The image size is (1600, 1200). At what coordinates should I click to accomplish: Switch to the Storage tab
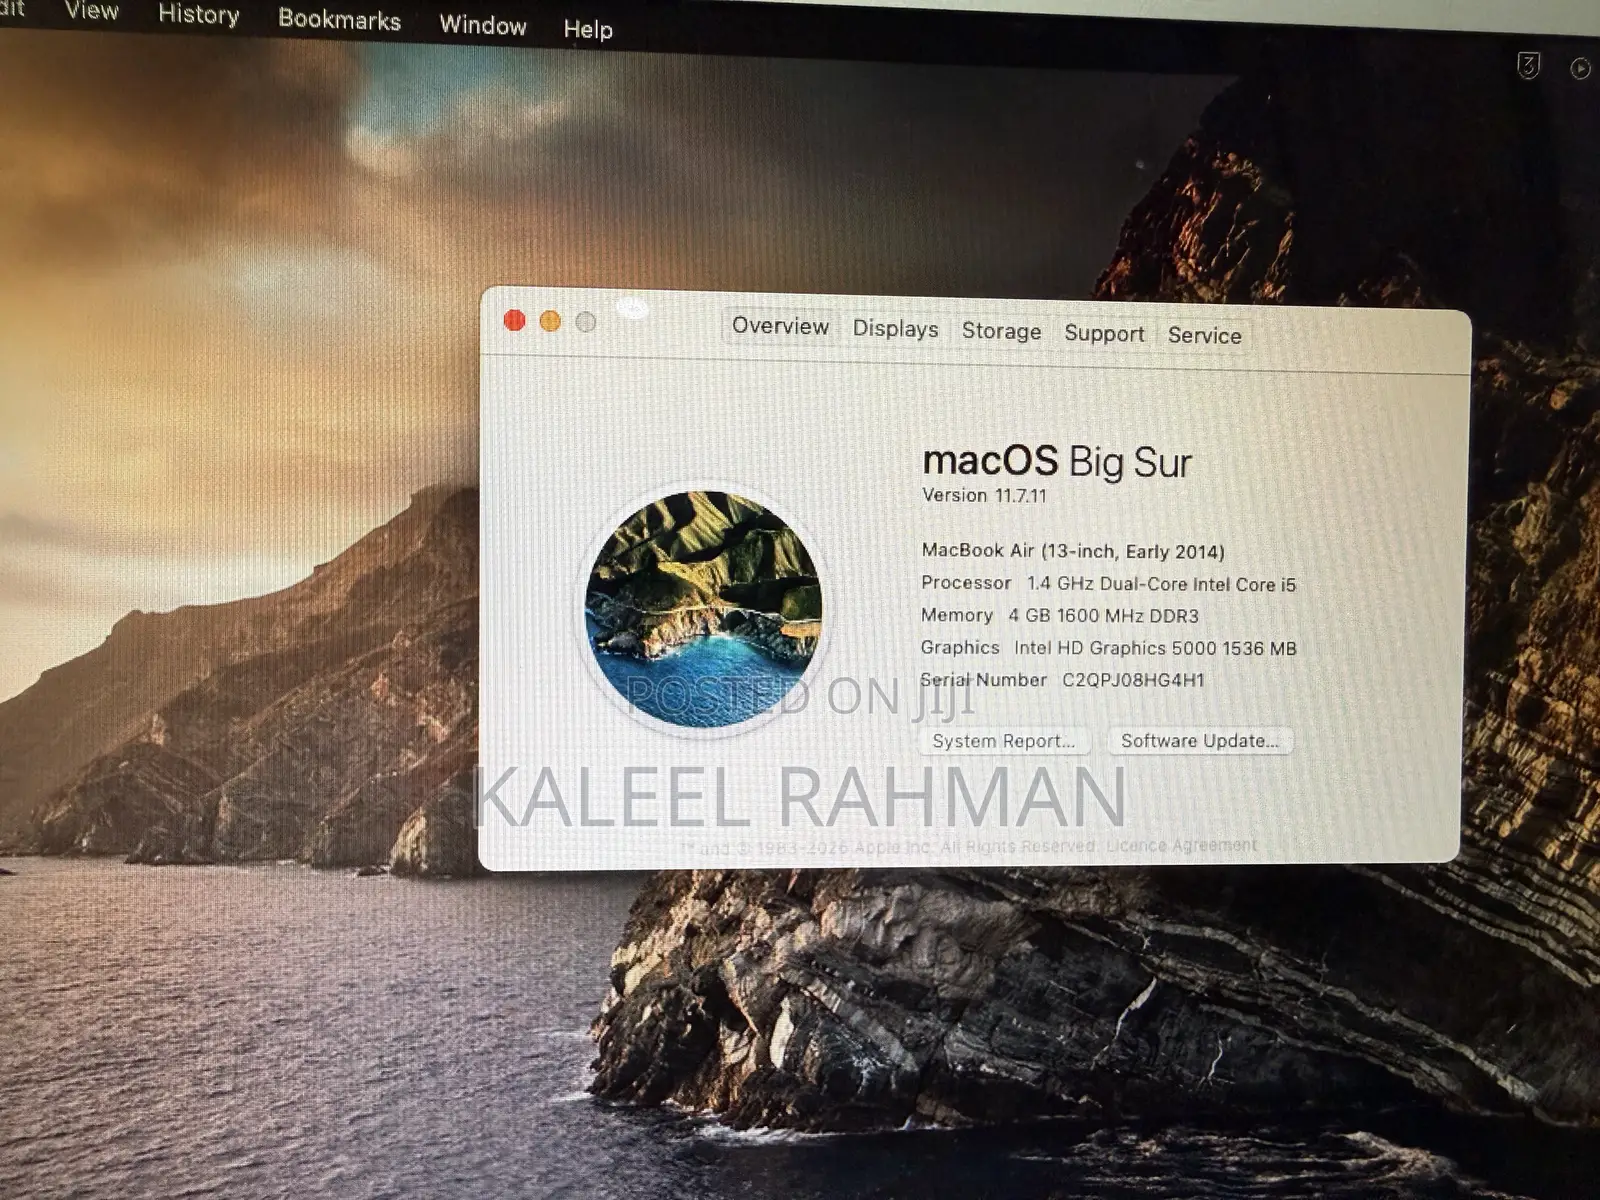pyautogui.click(x=1001, y=331)
